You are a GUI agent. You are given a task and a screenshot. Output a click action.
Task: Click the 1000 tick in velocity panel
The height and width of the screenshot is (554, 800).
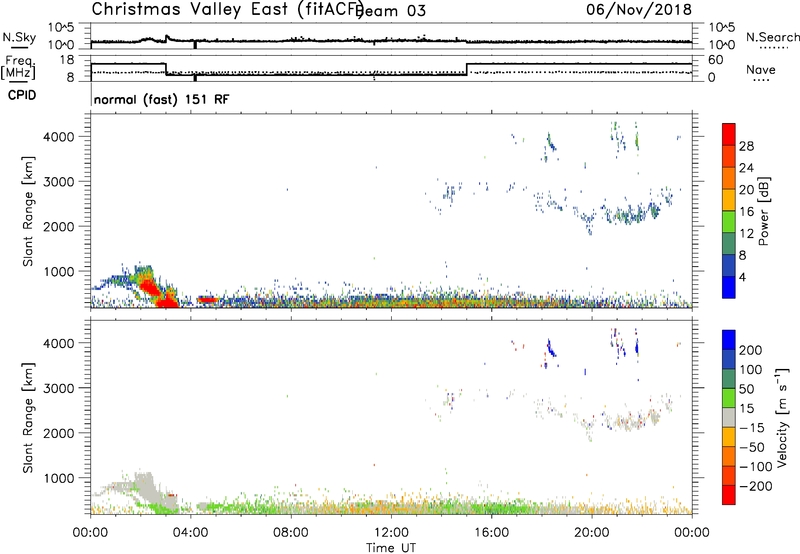60,478
